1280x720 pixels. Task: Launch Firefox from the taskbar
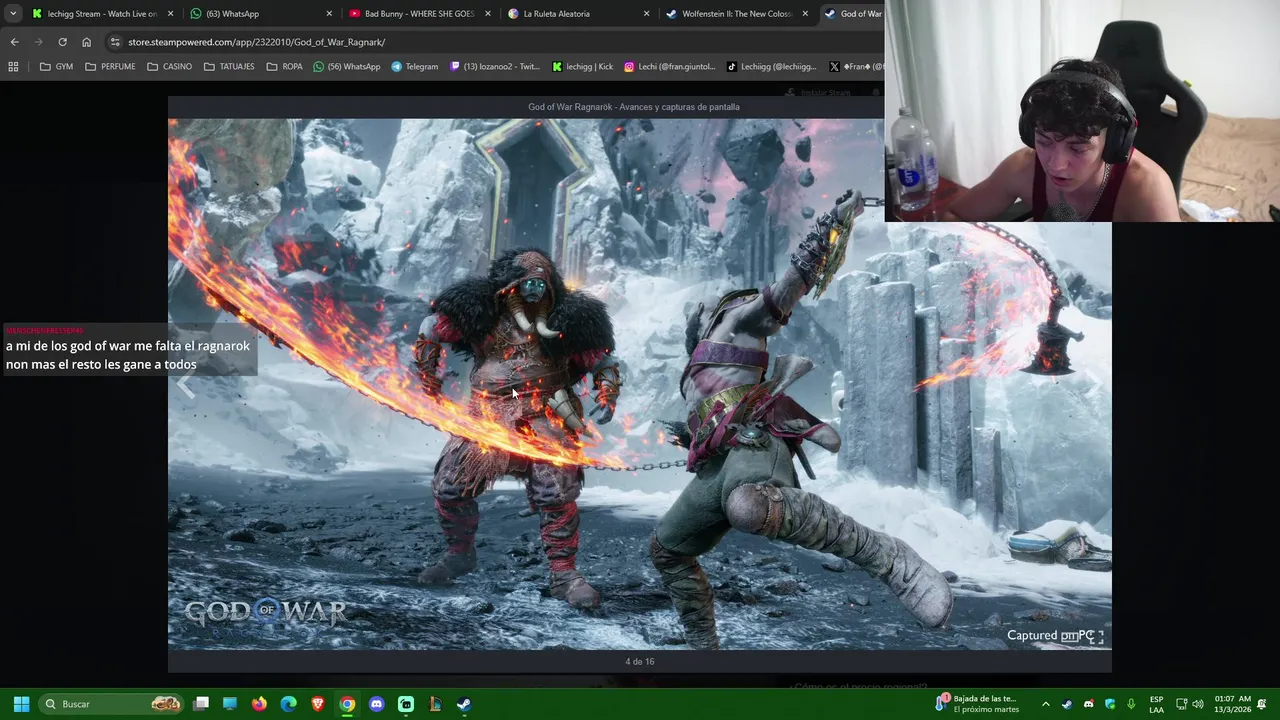[x=259, y=704]
